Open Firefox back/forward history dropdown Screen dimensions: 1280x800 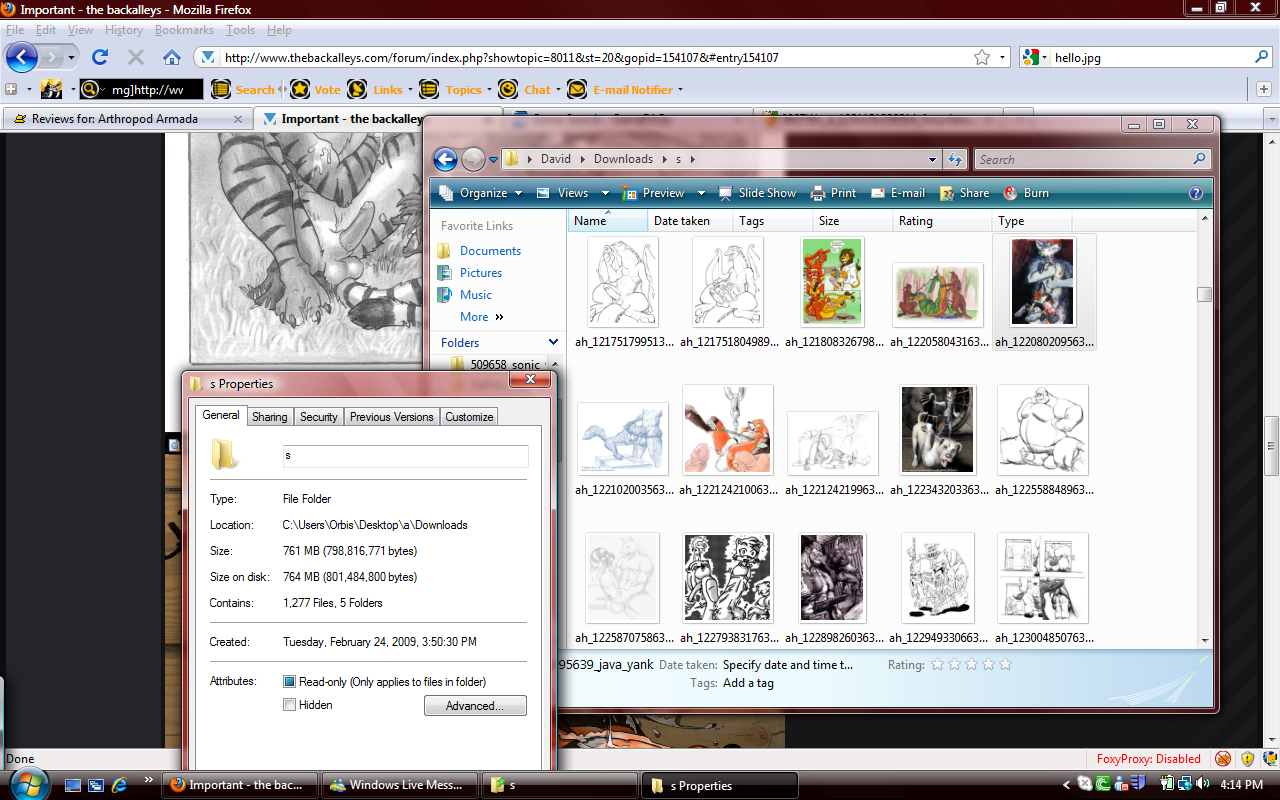pyautogui.click(x=71, y=58)
